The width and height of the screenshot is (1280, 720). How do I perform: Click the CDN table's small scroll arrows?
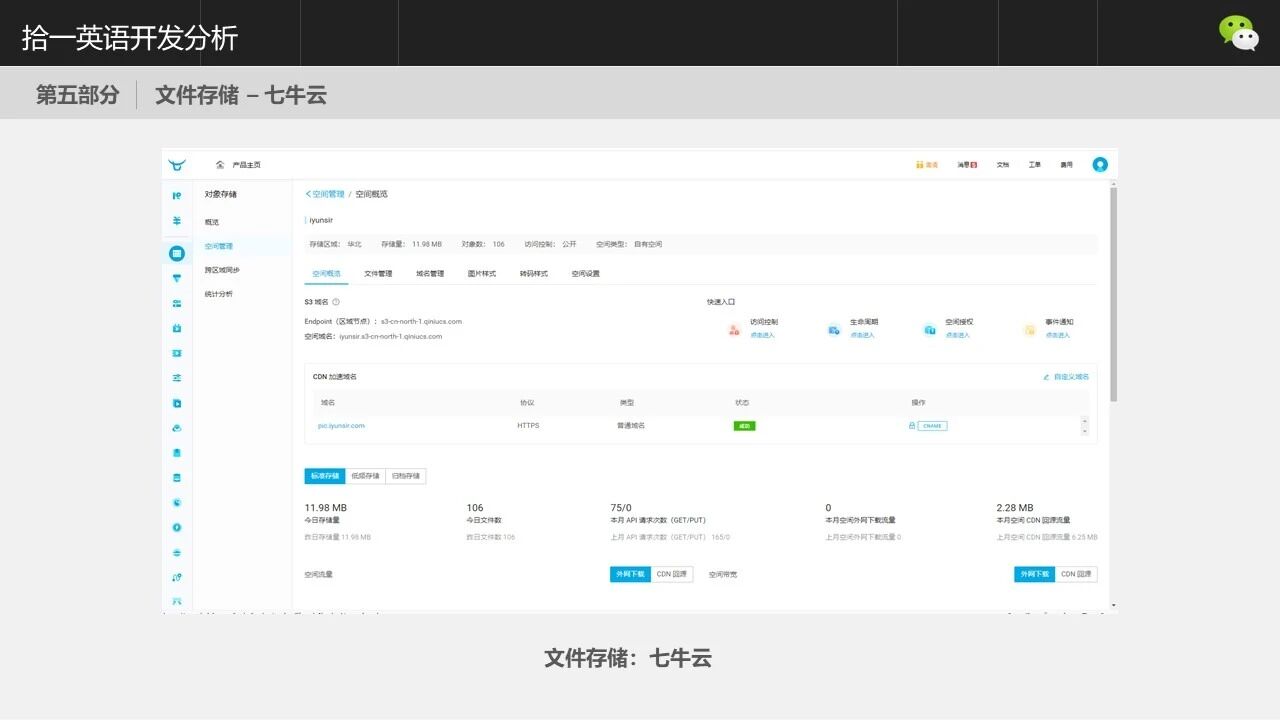click(1085, 426)
